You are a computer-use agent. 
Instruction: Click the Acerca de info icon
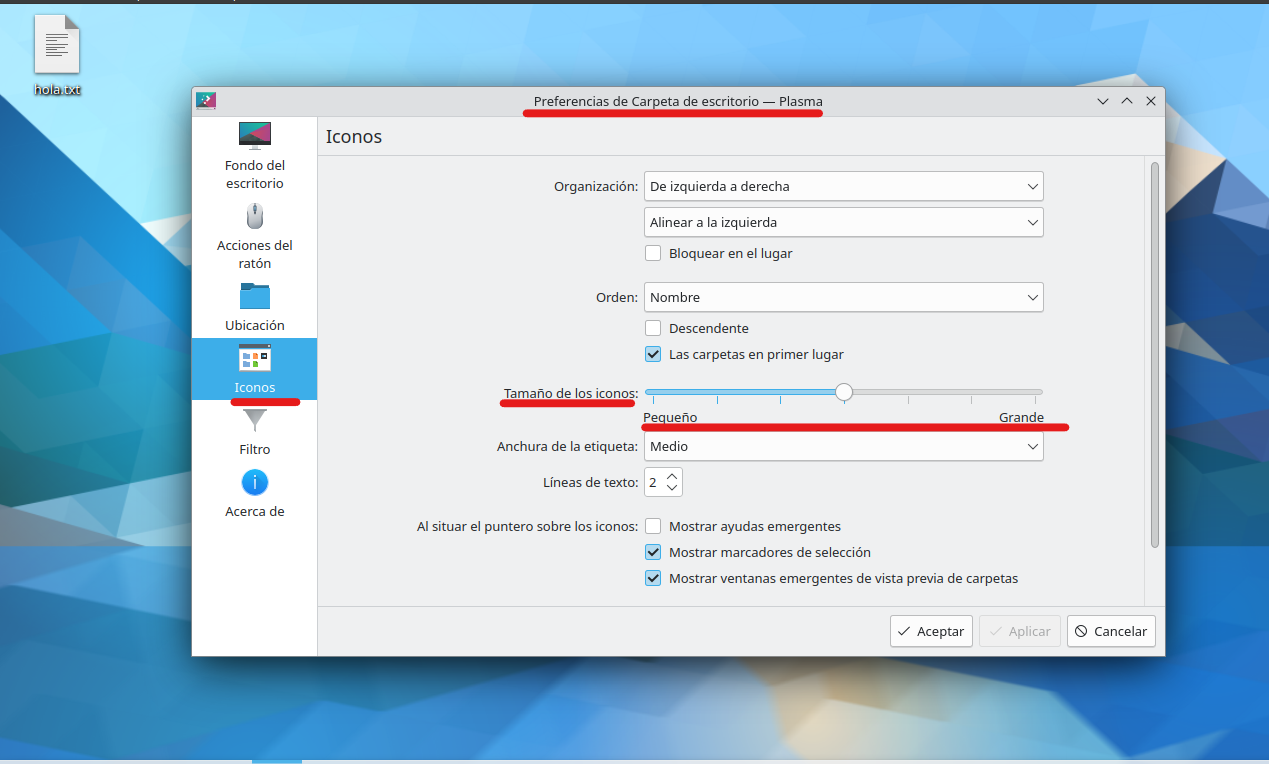tap(254, 483)
